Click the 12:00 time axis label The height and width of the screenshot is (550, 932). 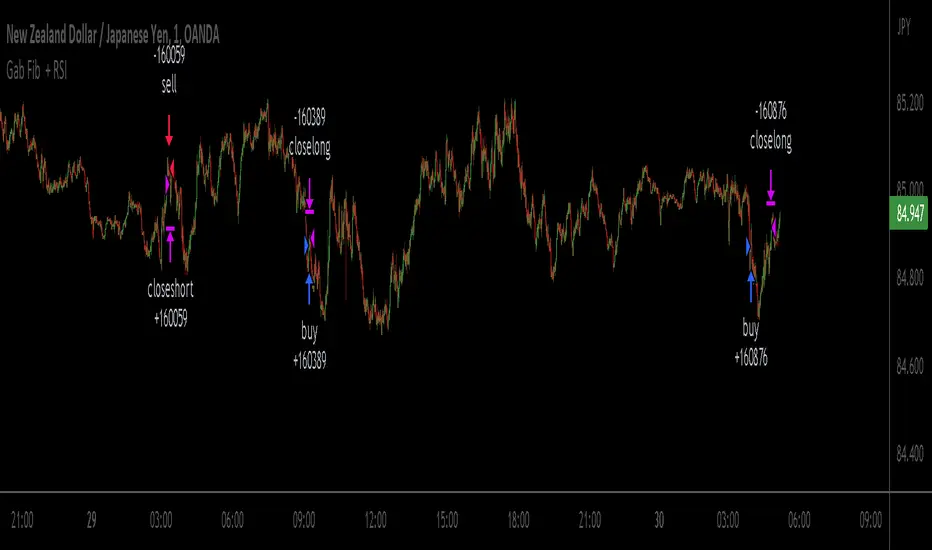coord(375,520)
